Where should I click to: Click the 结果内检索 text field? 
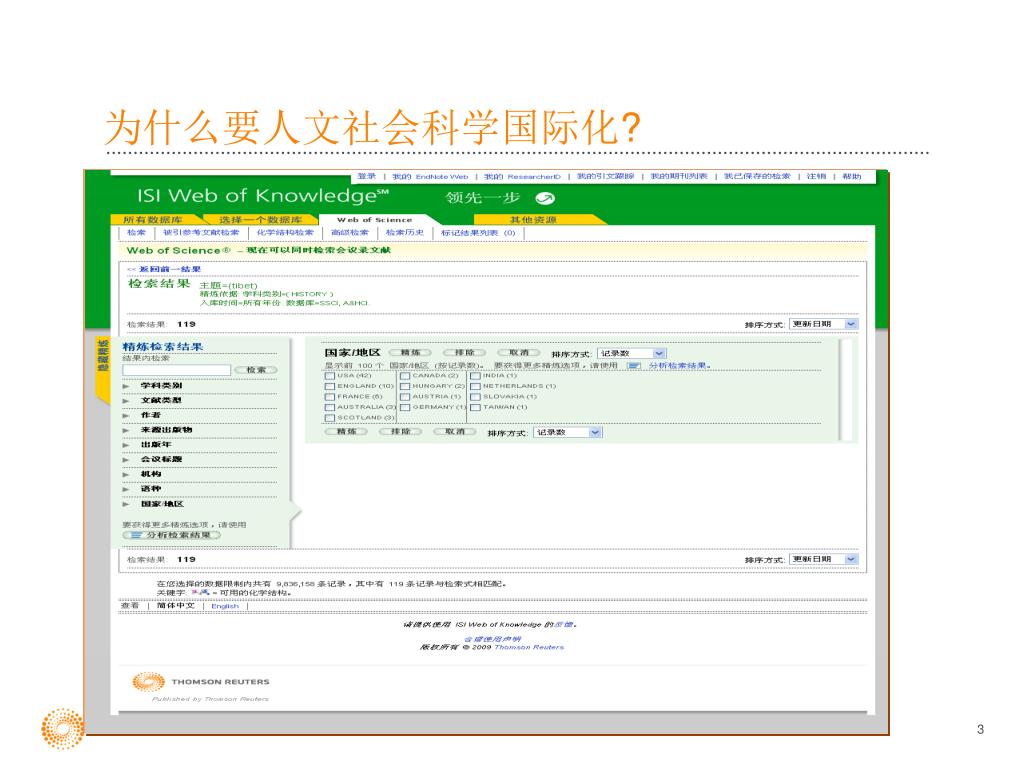(x=177, y=370)
